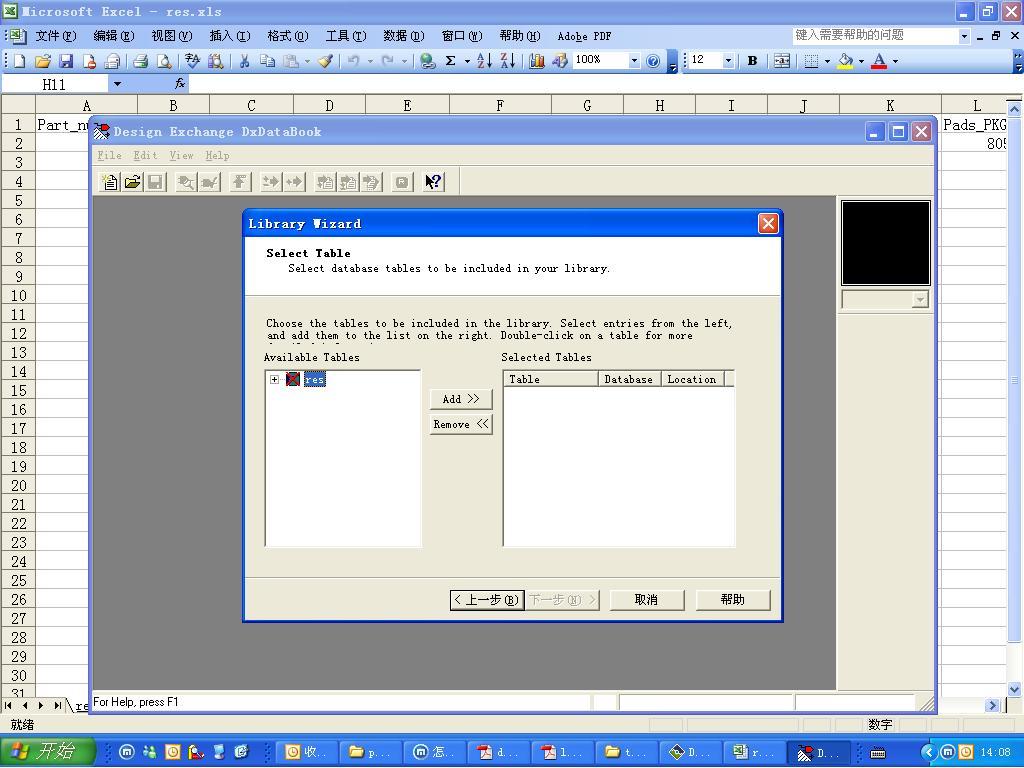
Task: Open dropdown below black preview box
Action: pyautogui.click(x=920, y=300)
